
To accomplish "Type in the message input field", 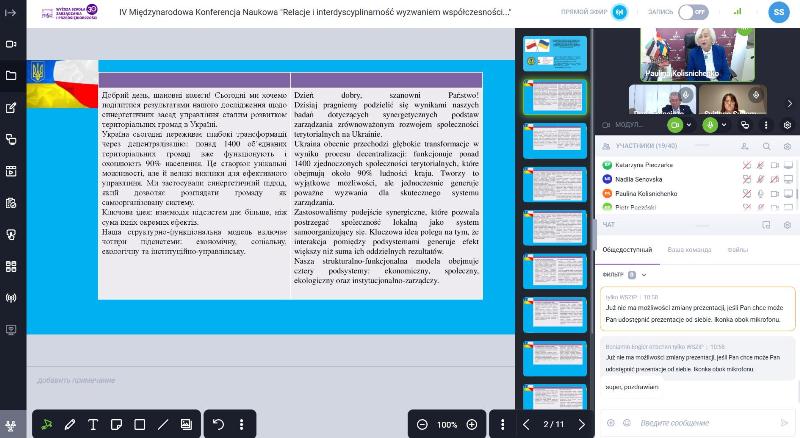I will 690,423.
